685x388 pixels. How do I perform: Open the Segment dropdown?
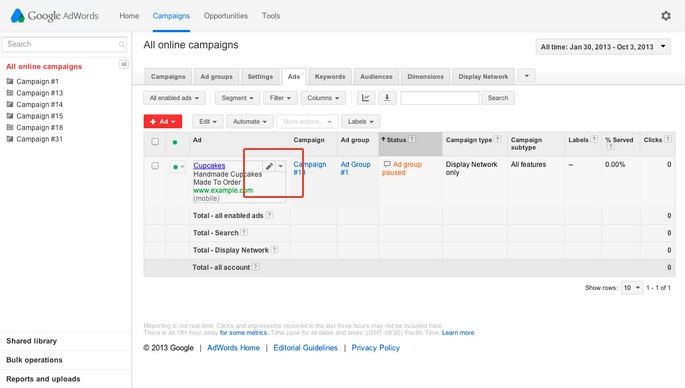(237, 98)
